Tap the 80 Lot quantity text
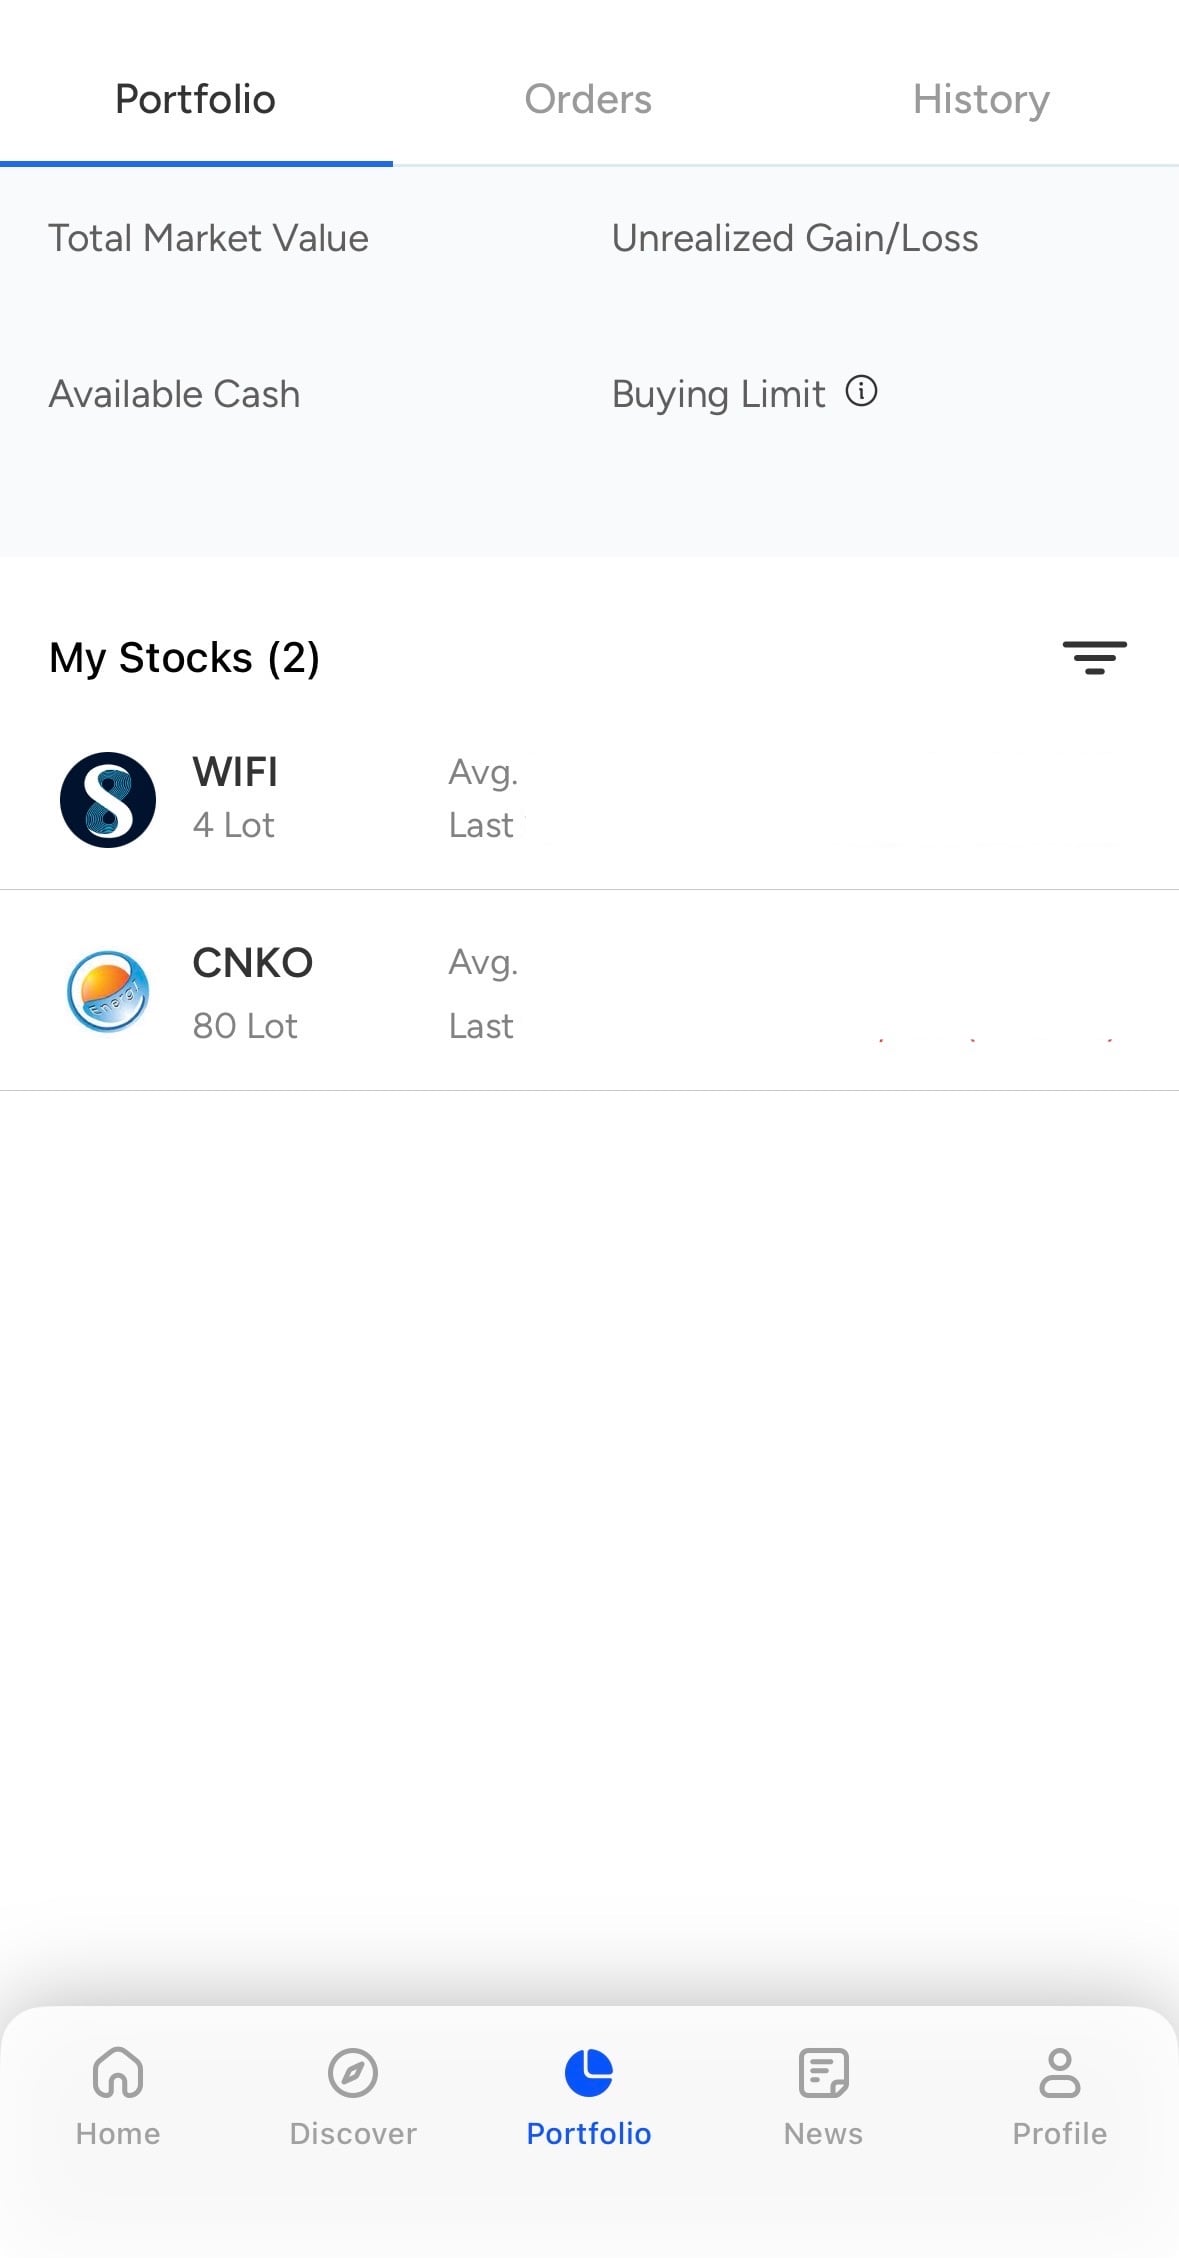The image size is (1179, 2258). (x=245, y=1026)
